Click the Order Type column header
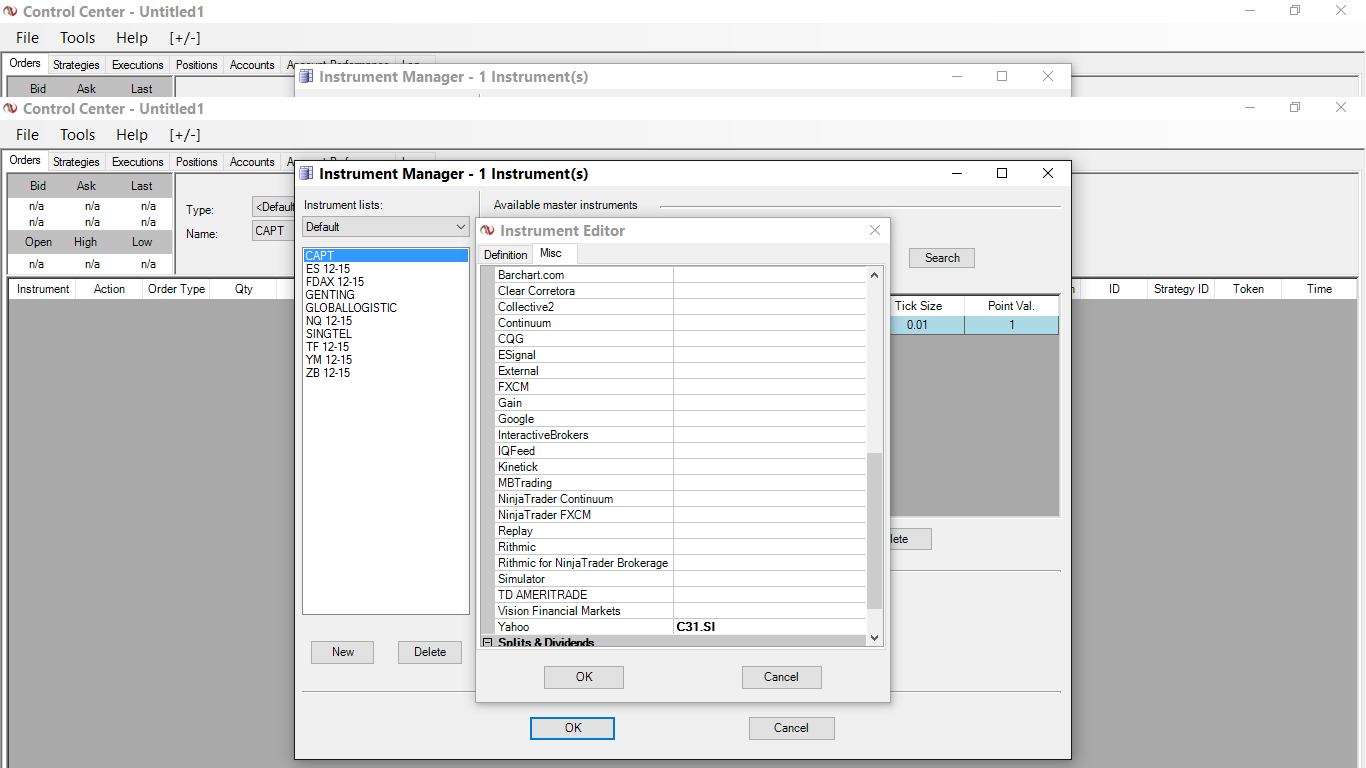The image size is (1366, 768). coord(177,289)
